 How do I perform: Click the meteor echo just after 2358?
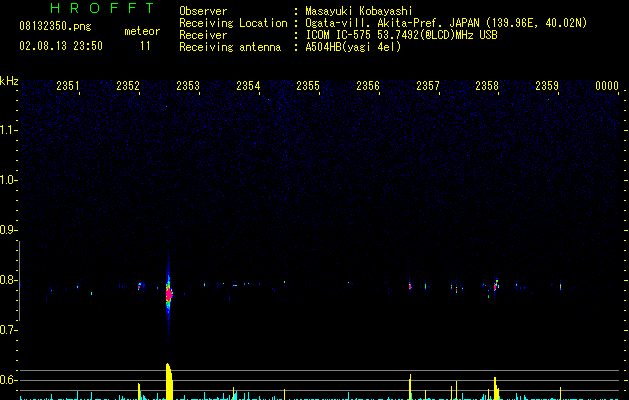click(x=496, y=285)
